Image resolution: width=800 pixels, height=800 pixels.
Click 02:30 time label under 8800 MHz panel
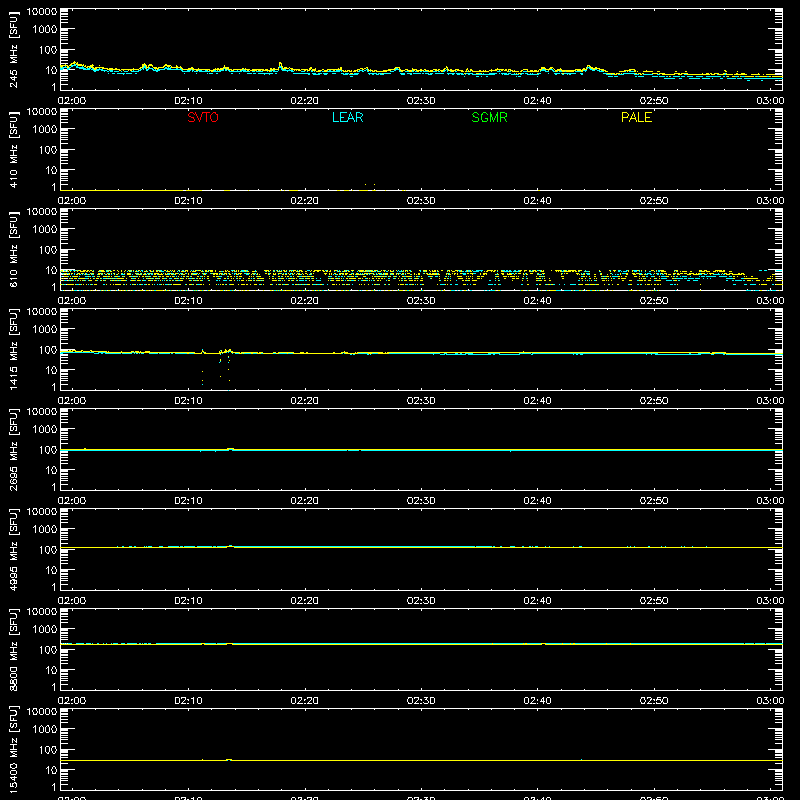[x=421, y=701]
